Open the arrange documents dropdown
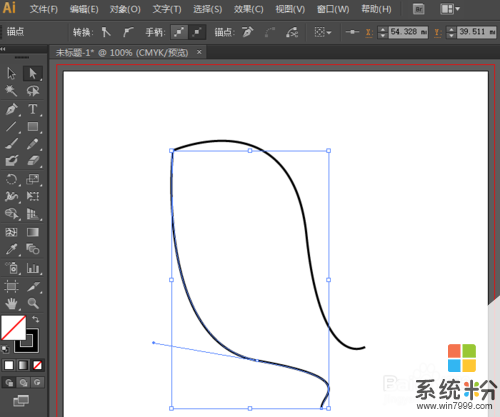This screenshot has width=500, height=417. [450, 9]
